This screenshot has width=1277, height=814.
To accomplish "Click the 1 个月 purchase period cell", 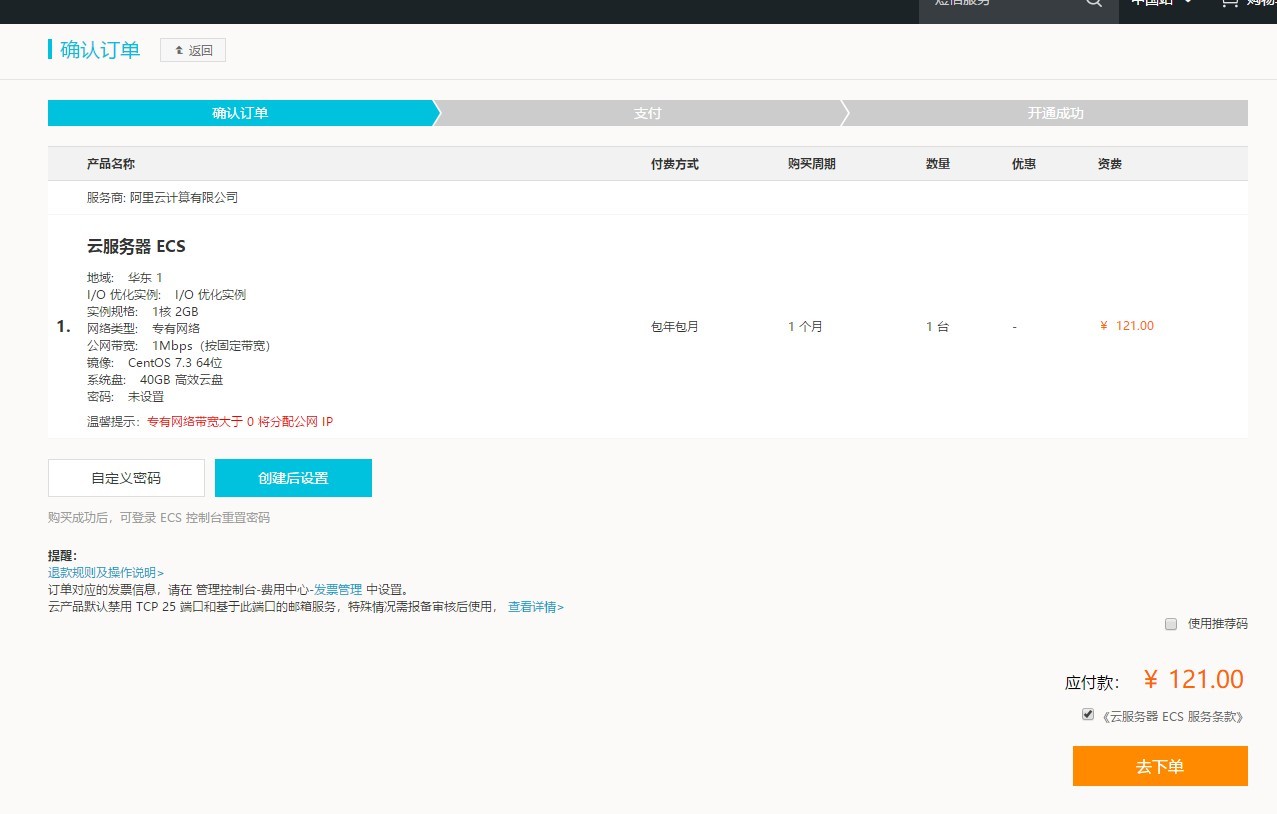I will (805, 327).
